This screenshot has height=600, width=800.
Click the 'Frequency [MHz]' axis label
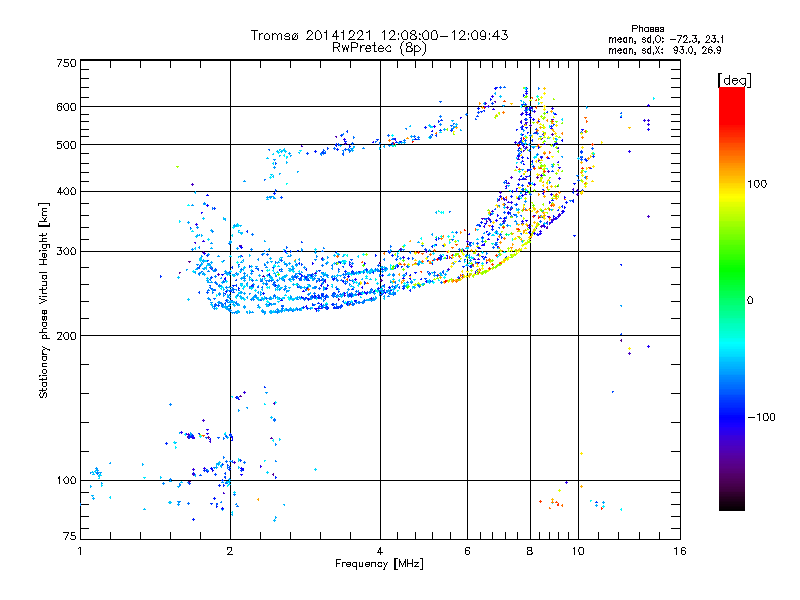click(379, 564)
